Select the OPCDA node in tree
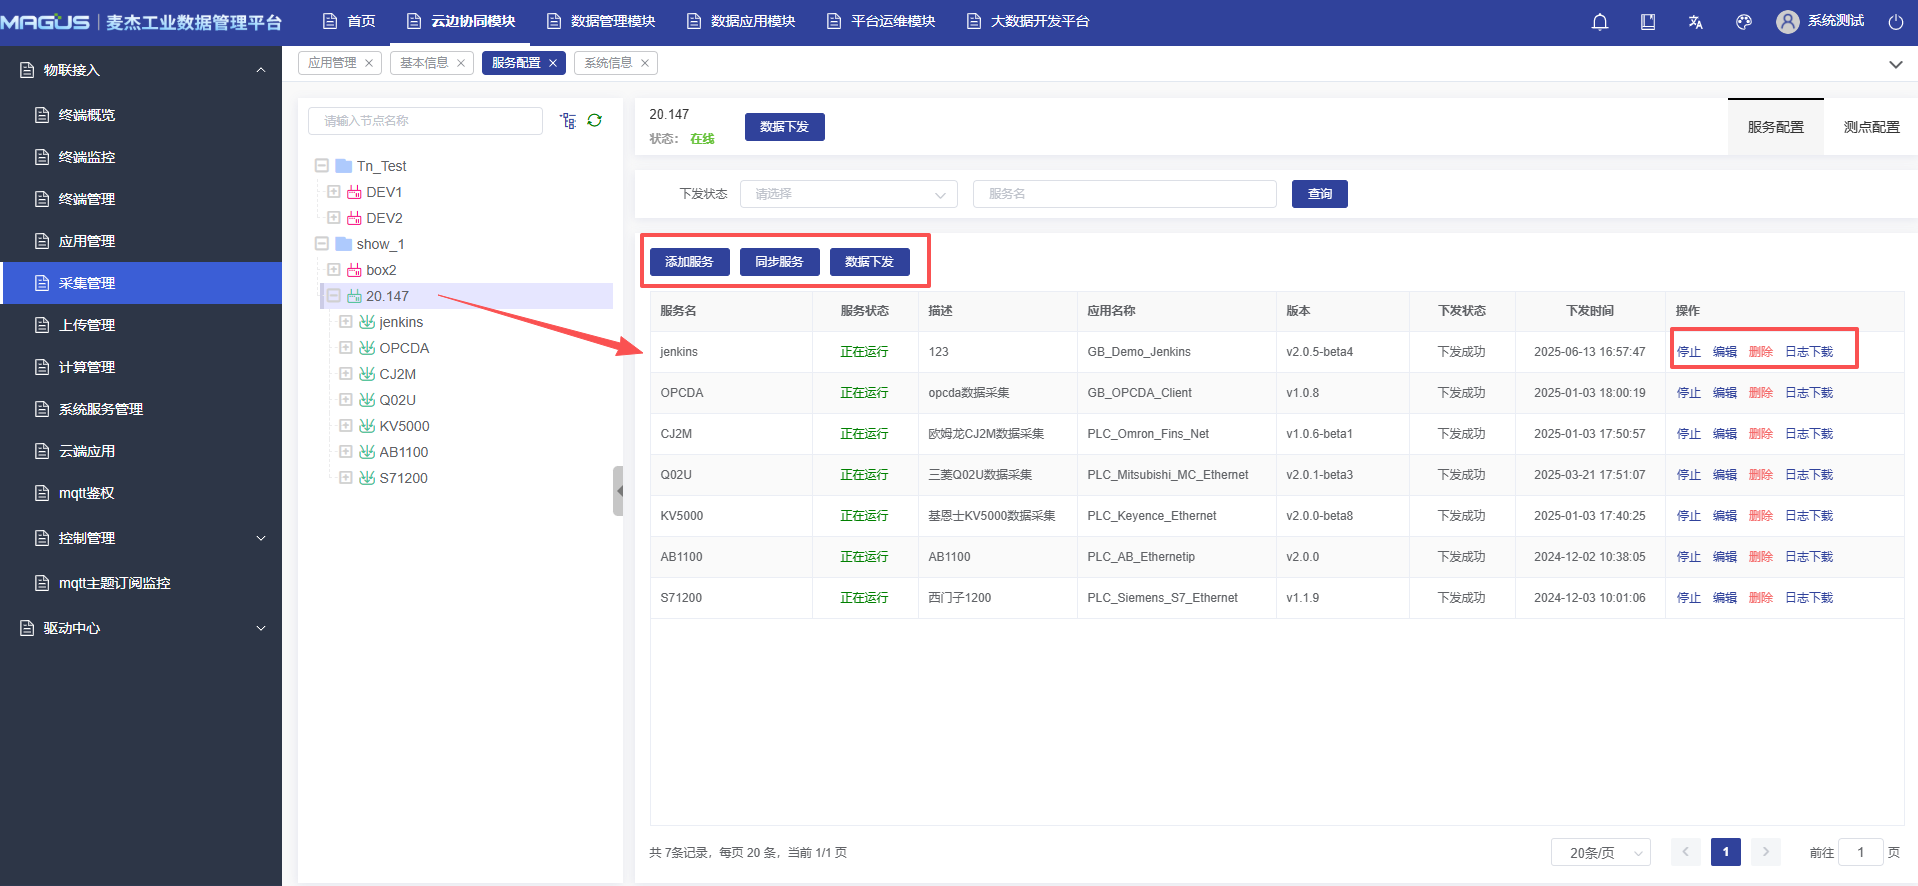The image size is (1918, 886). (x=404, y=348)
